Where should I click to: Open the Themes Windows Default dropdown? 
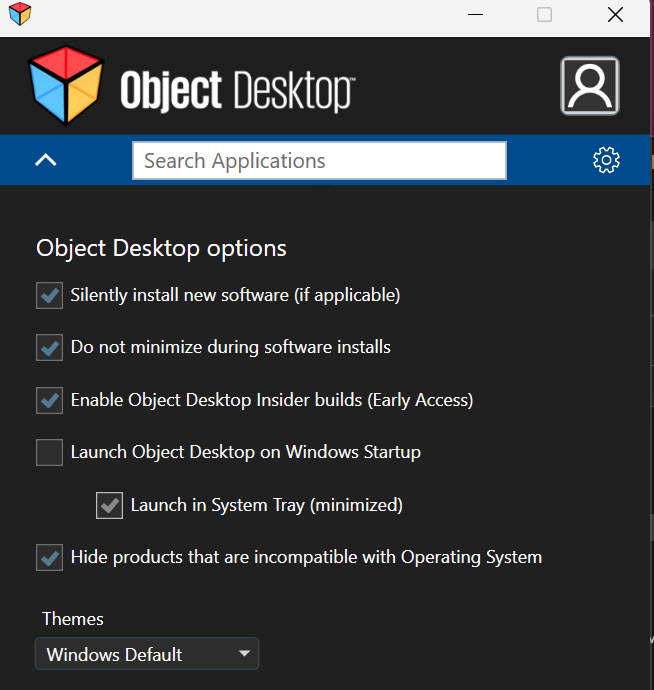tap(147, 654)
